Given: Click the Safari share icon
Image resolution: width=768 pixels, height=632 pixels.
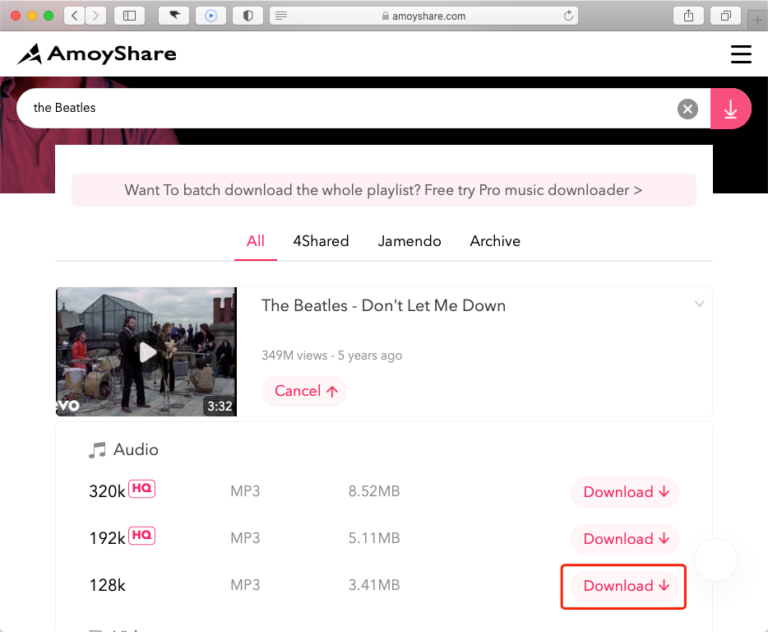Looking at the screenshot, I should 689,15.
